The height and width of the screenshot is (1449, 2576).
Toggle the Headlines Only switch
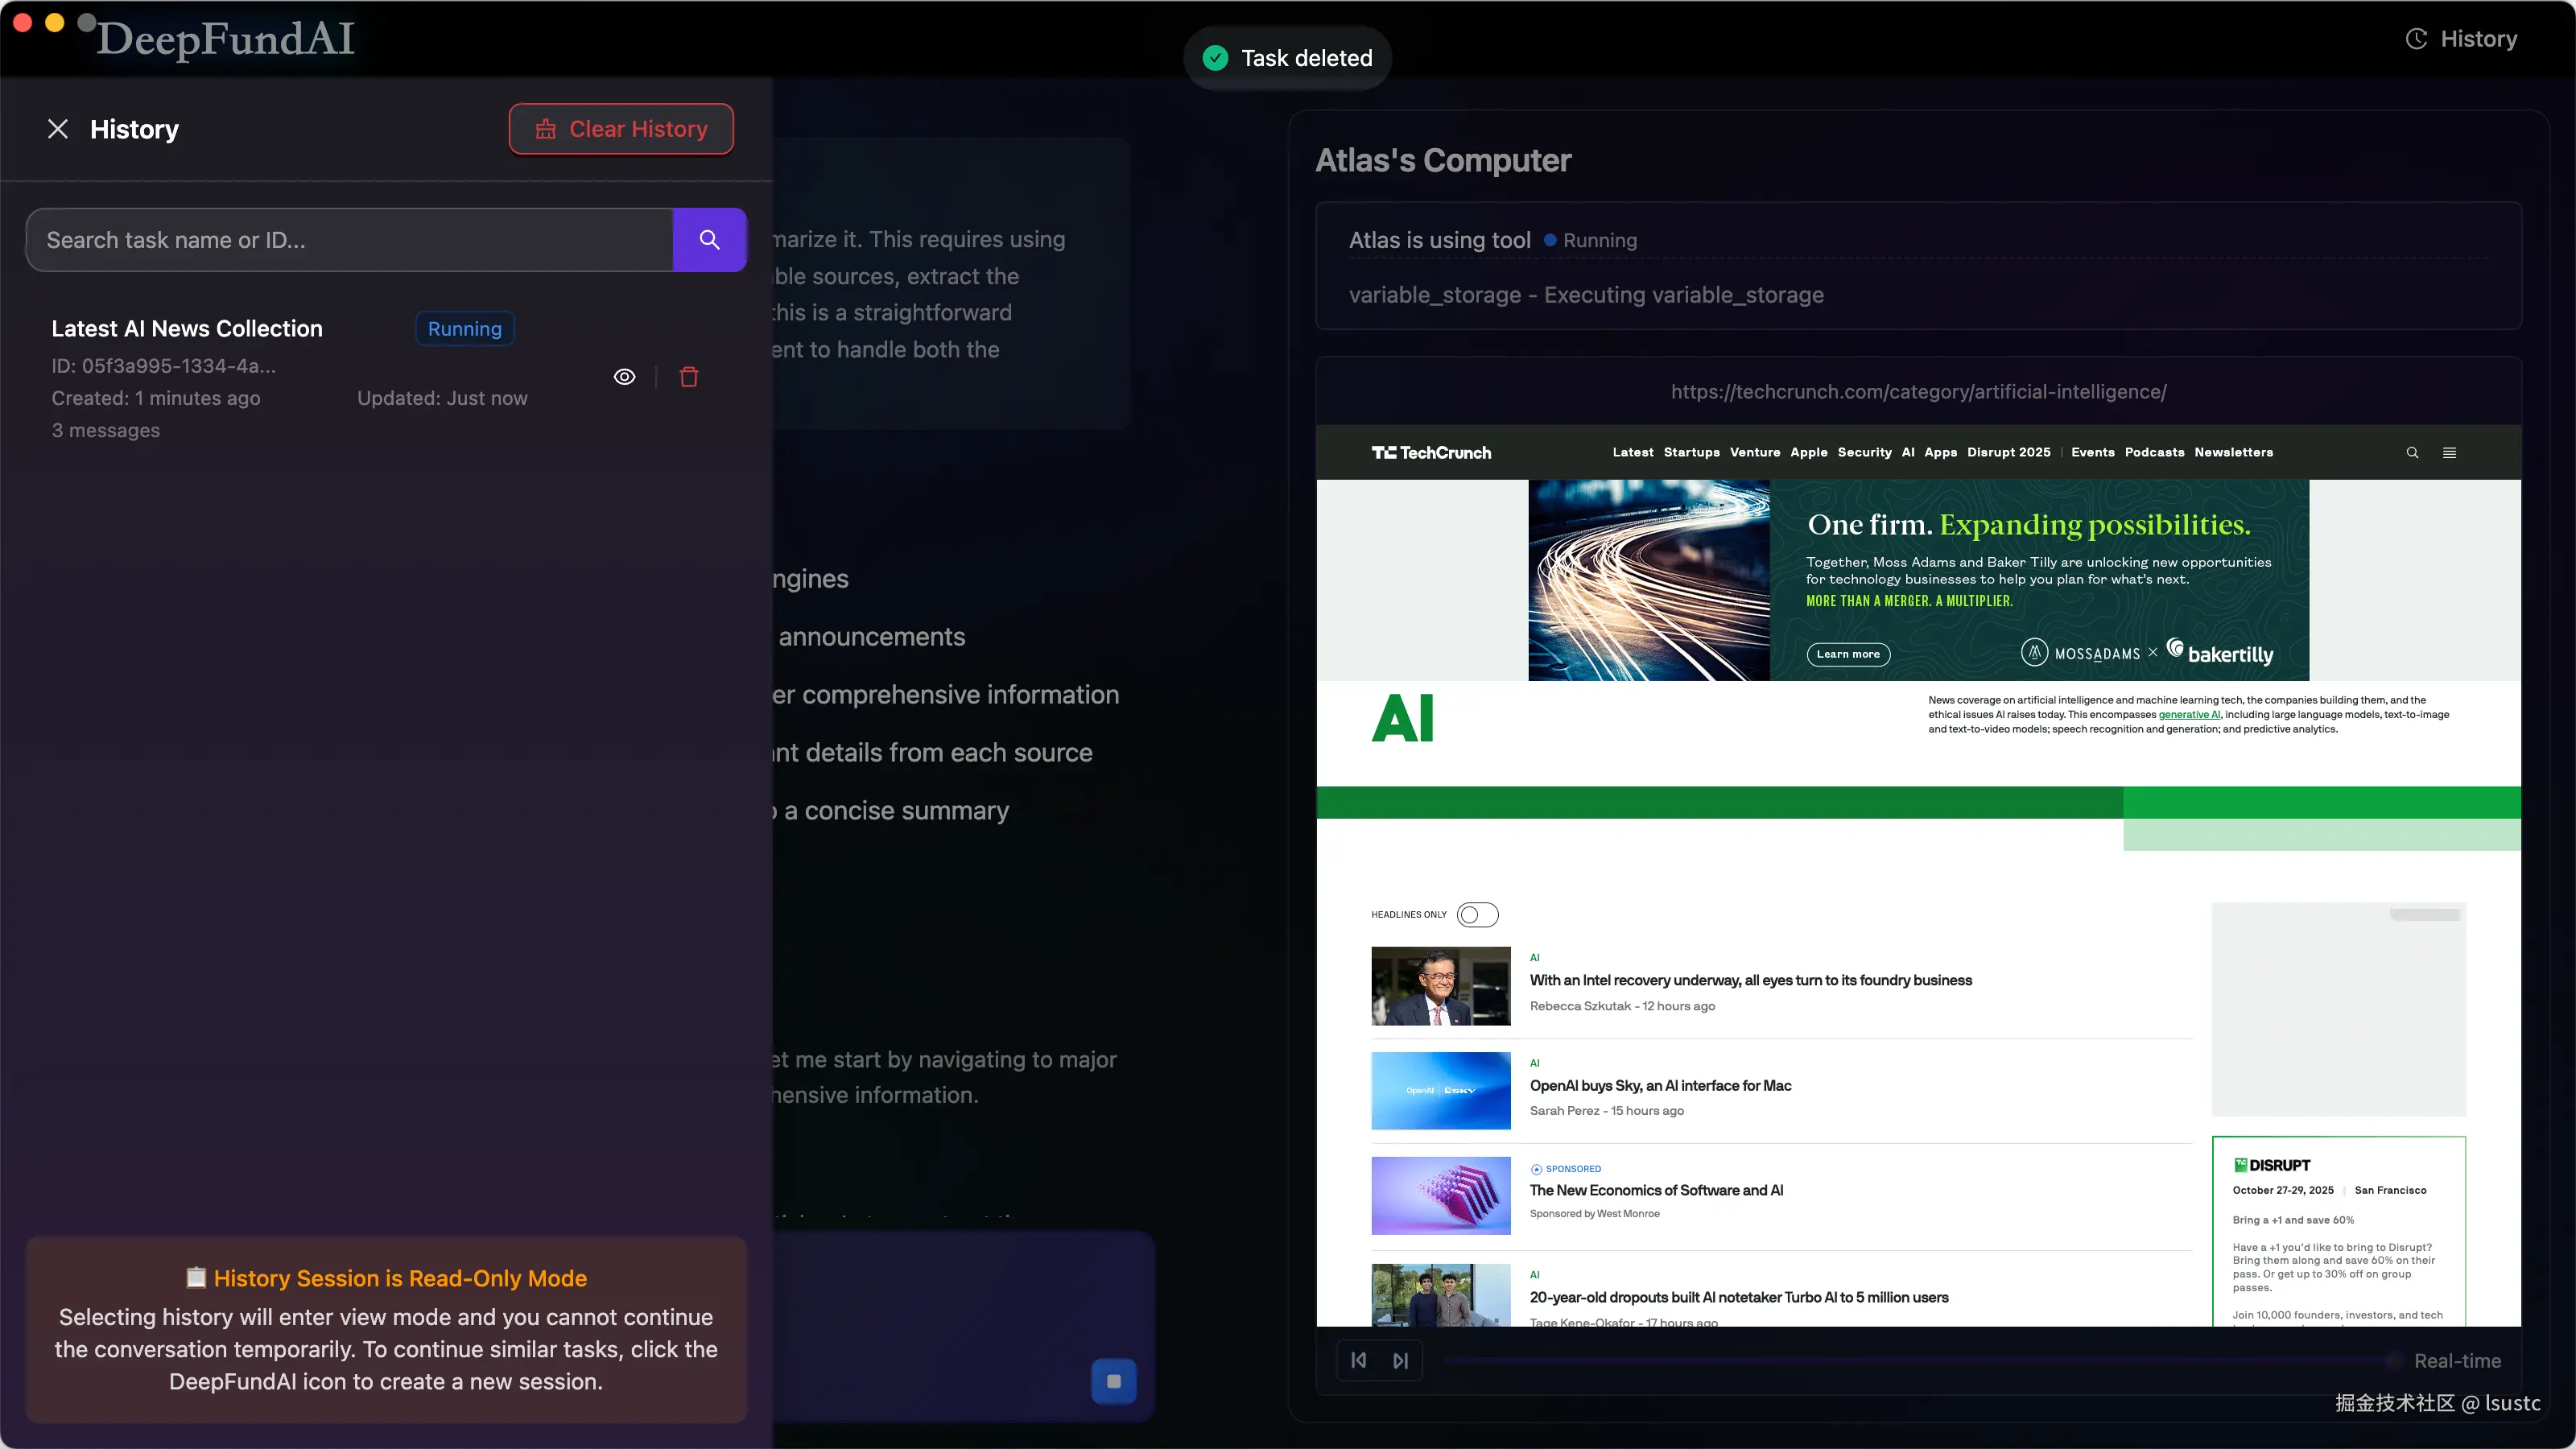coord(1477,914)
